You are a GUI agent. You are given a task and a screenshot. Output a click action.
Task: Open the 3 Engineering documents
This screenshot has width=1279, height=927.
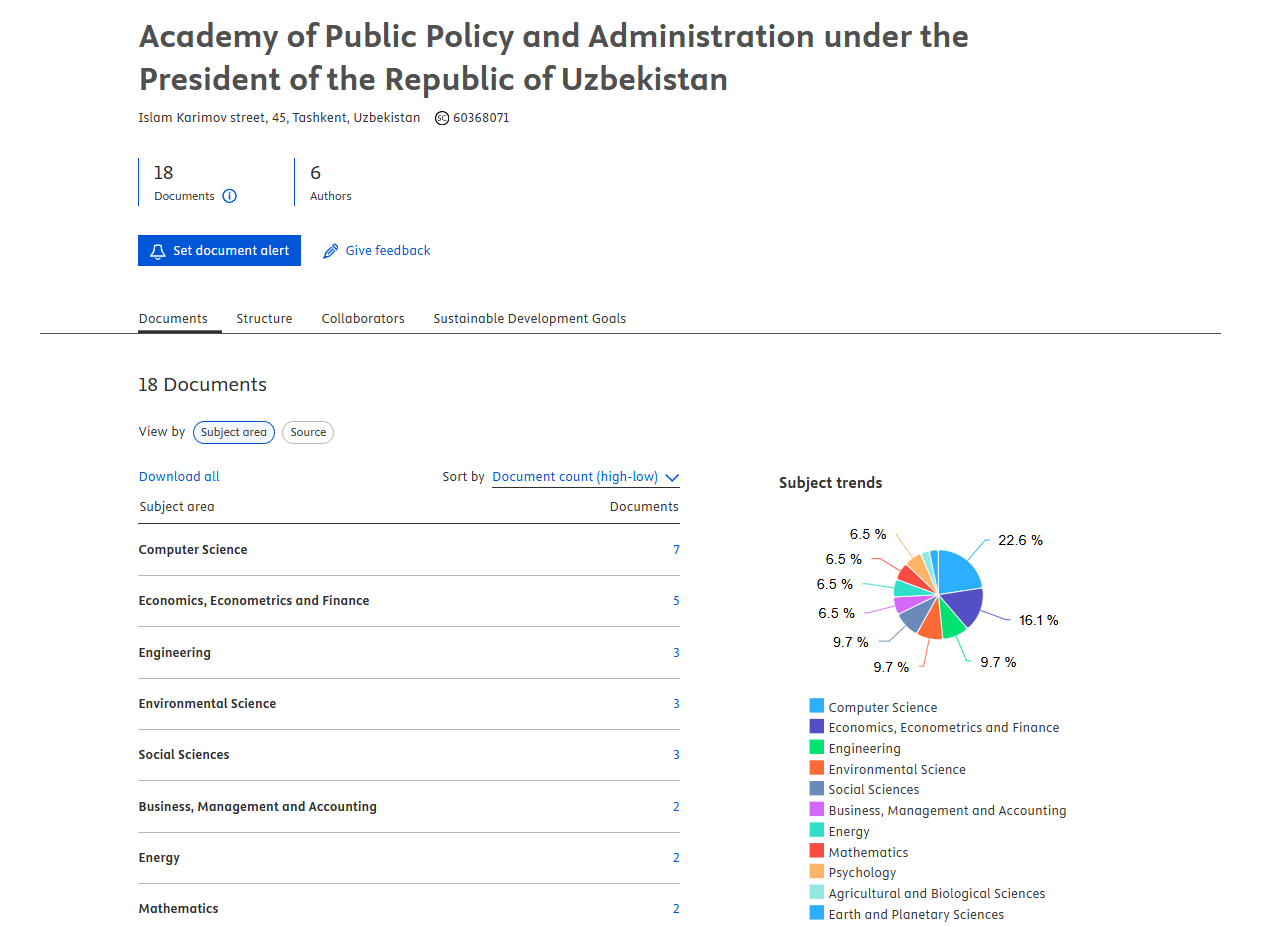[x=676, y=653]
